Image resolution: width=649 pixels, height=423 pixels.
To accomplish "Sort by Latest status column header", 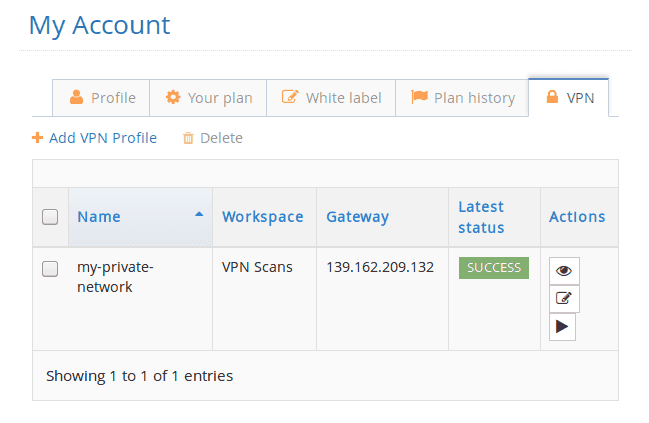I will point(481,217).
